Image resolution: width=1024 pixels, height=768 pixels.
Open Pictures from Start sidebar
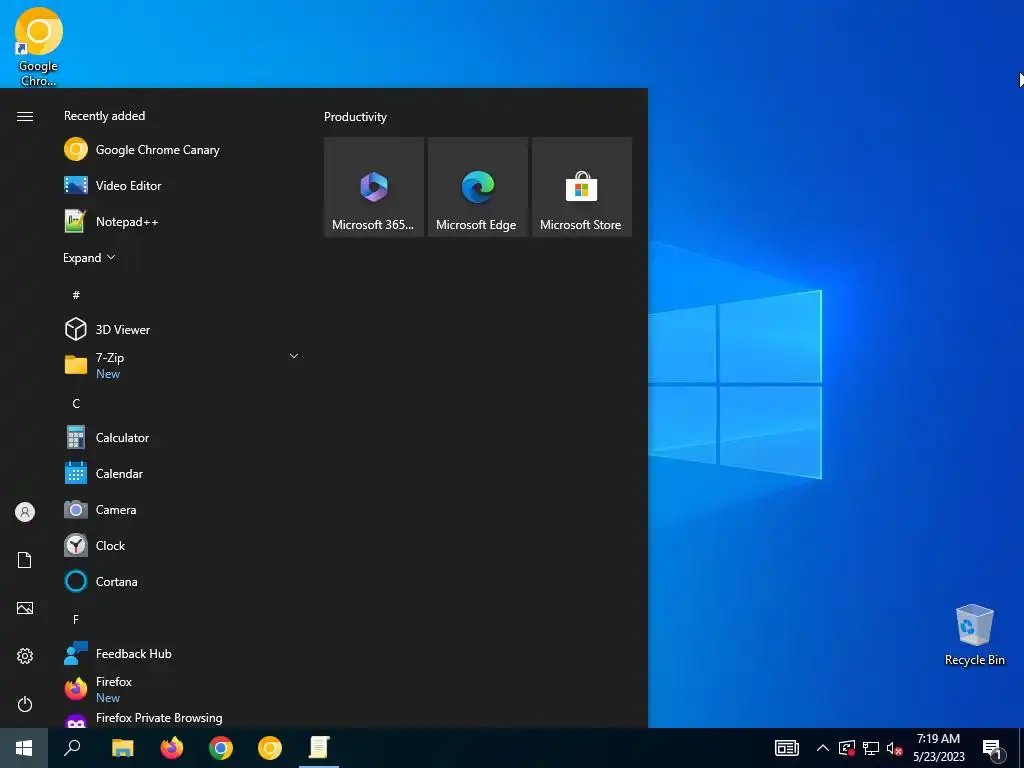click(x=25, y=608)
